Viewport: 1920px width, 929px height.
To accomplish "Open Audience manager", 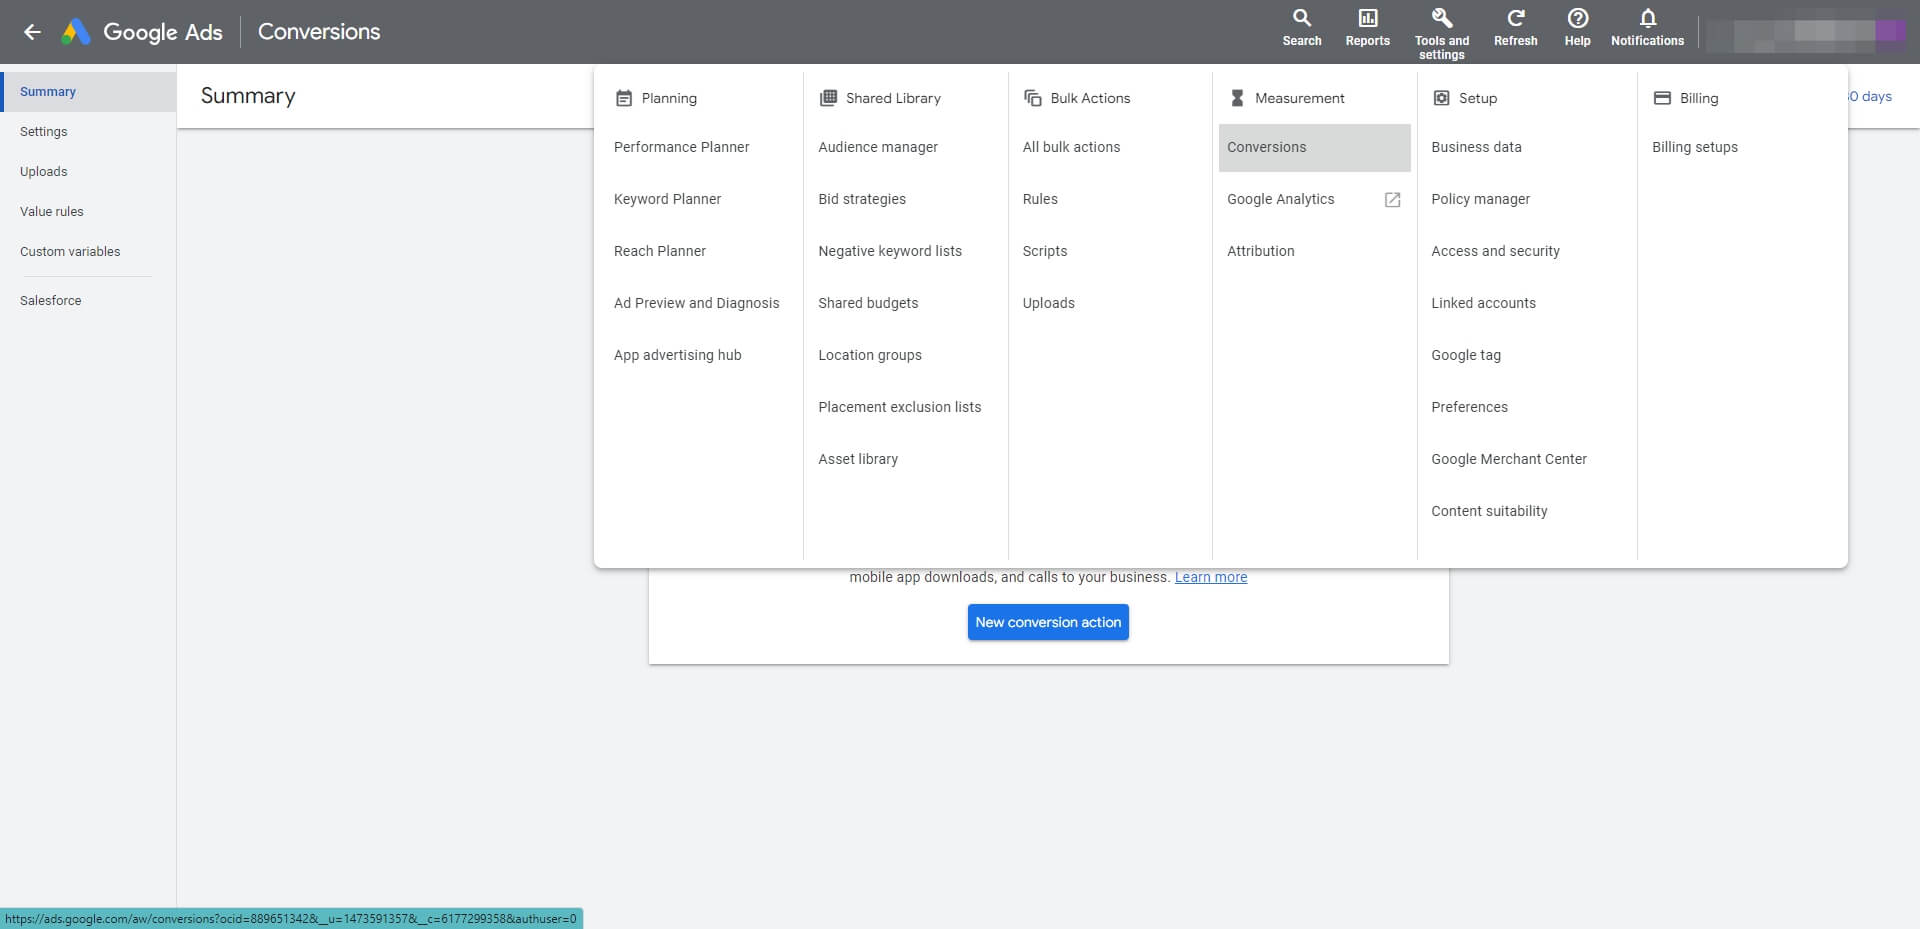I will coord(878,147).
